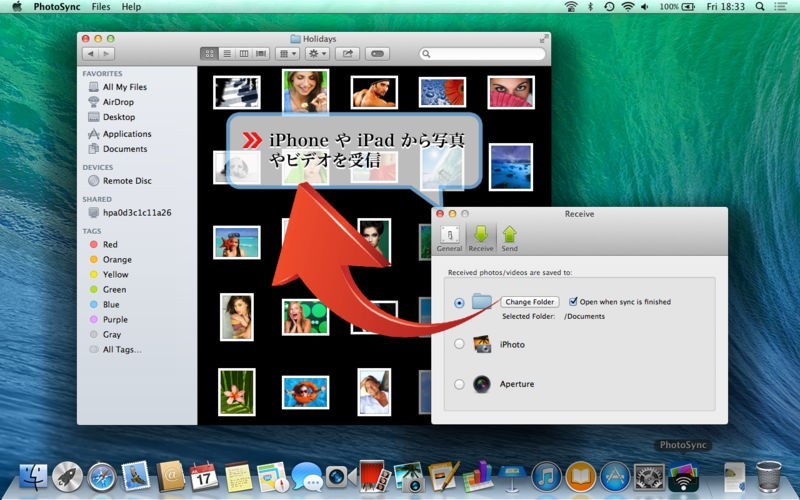Expand All Tags in the sidebar

[121, 350]
